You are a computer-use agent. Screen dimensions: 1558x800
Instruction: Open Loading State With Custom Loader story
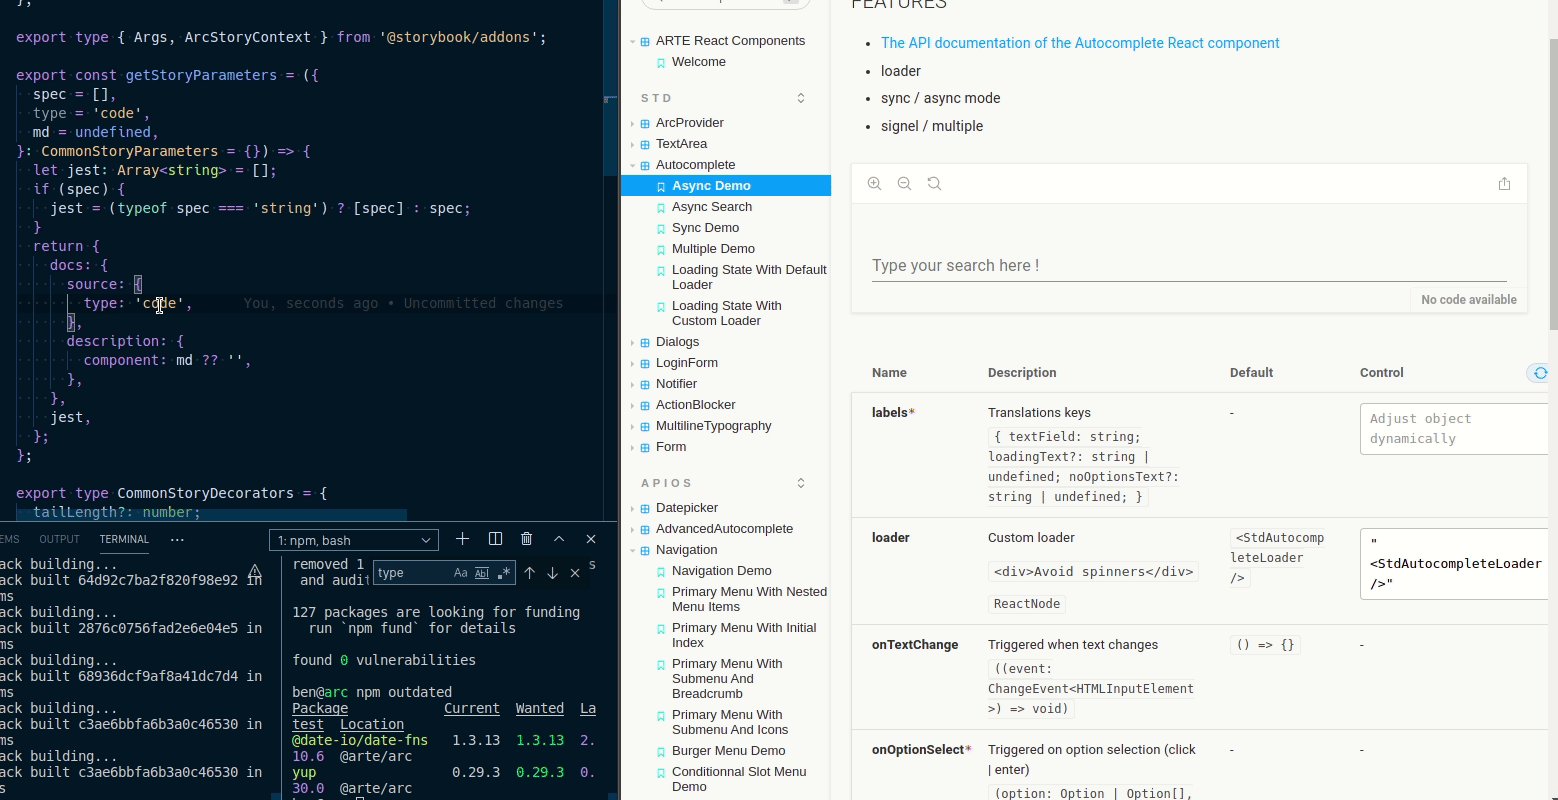(x=727, y=313)
